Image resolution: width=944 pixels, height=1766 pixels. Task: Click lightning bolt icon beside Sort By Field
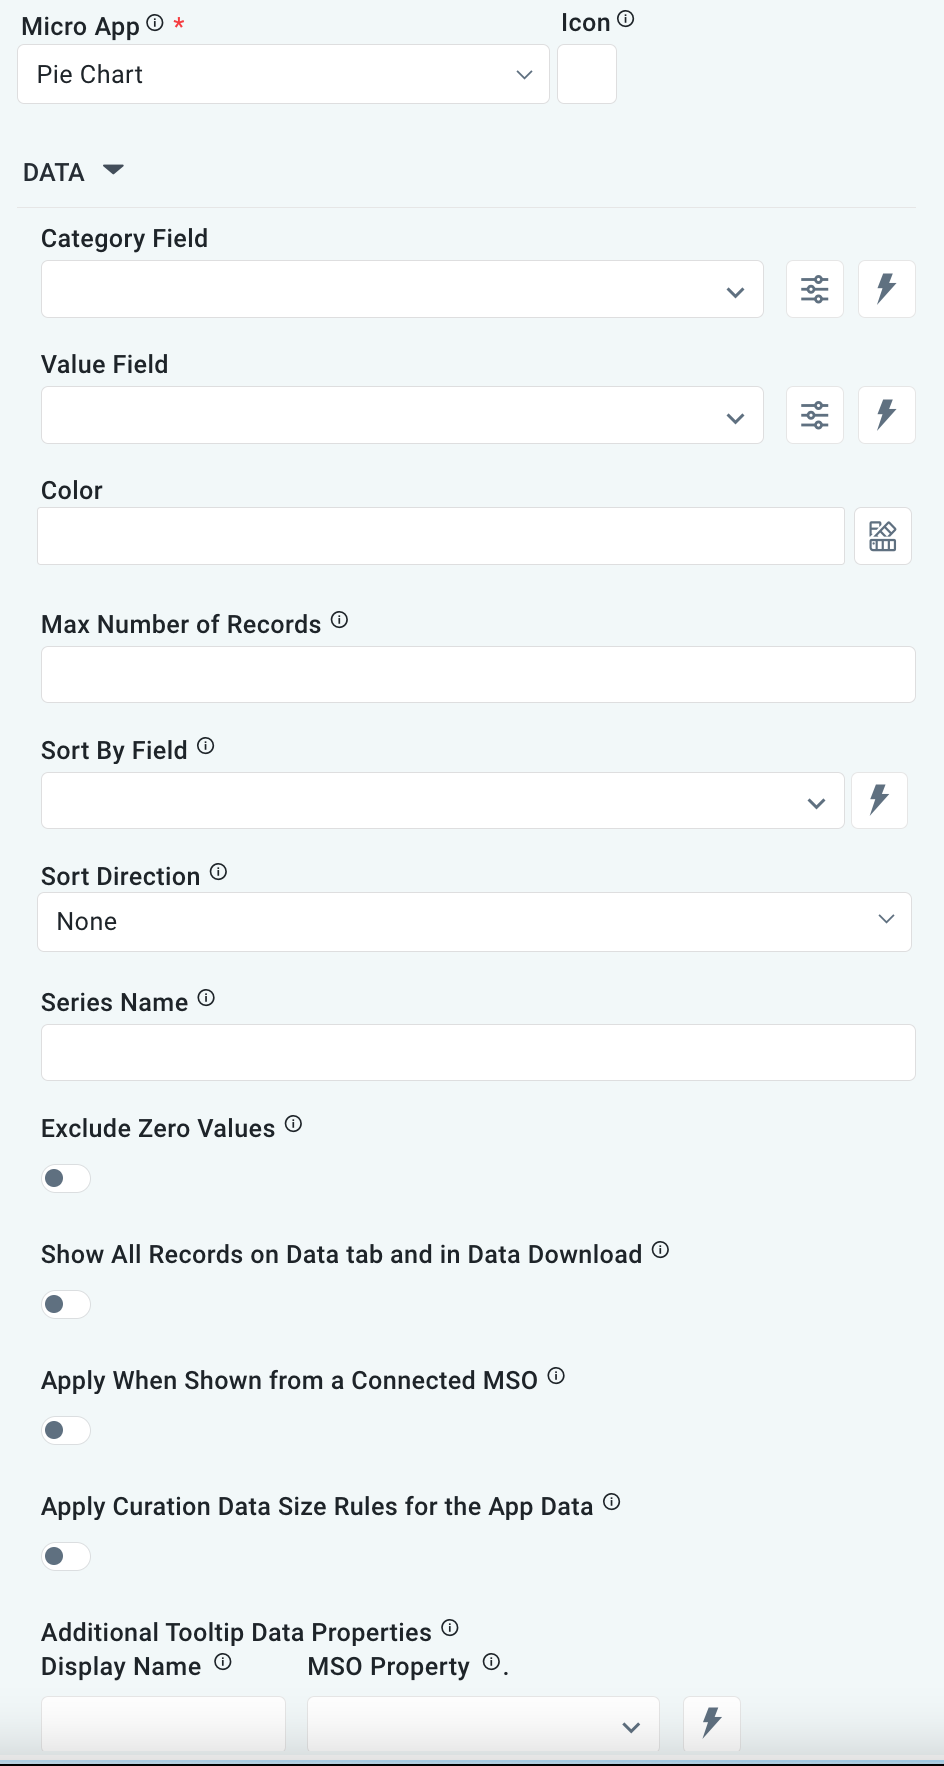coord(879,800)
